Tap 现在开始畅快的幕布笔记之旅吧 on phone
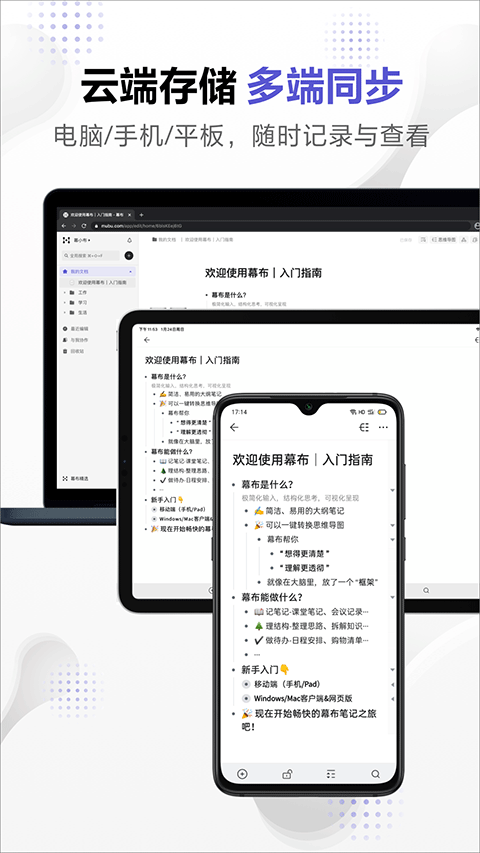The height and width of the screenshot is (853, 480). click(309, 720)
